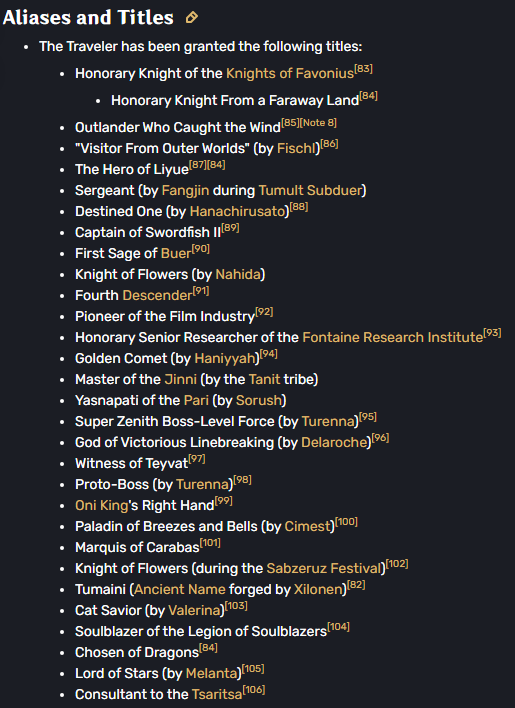515x708 pixels.
Task: Click the edit pencil icon beside Aliases and Titles
Action: (x=191, y=18)
